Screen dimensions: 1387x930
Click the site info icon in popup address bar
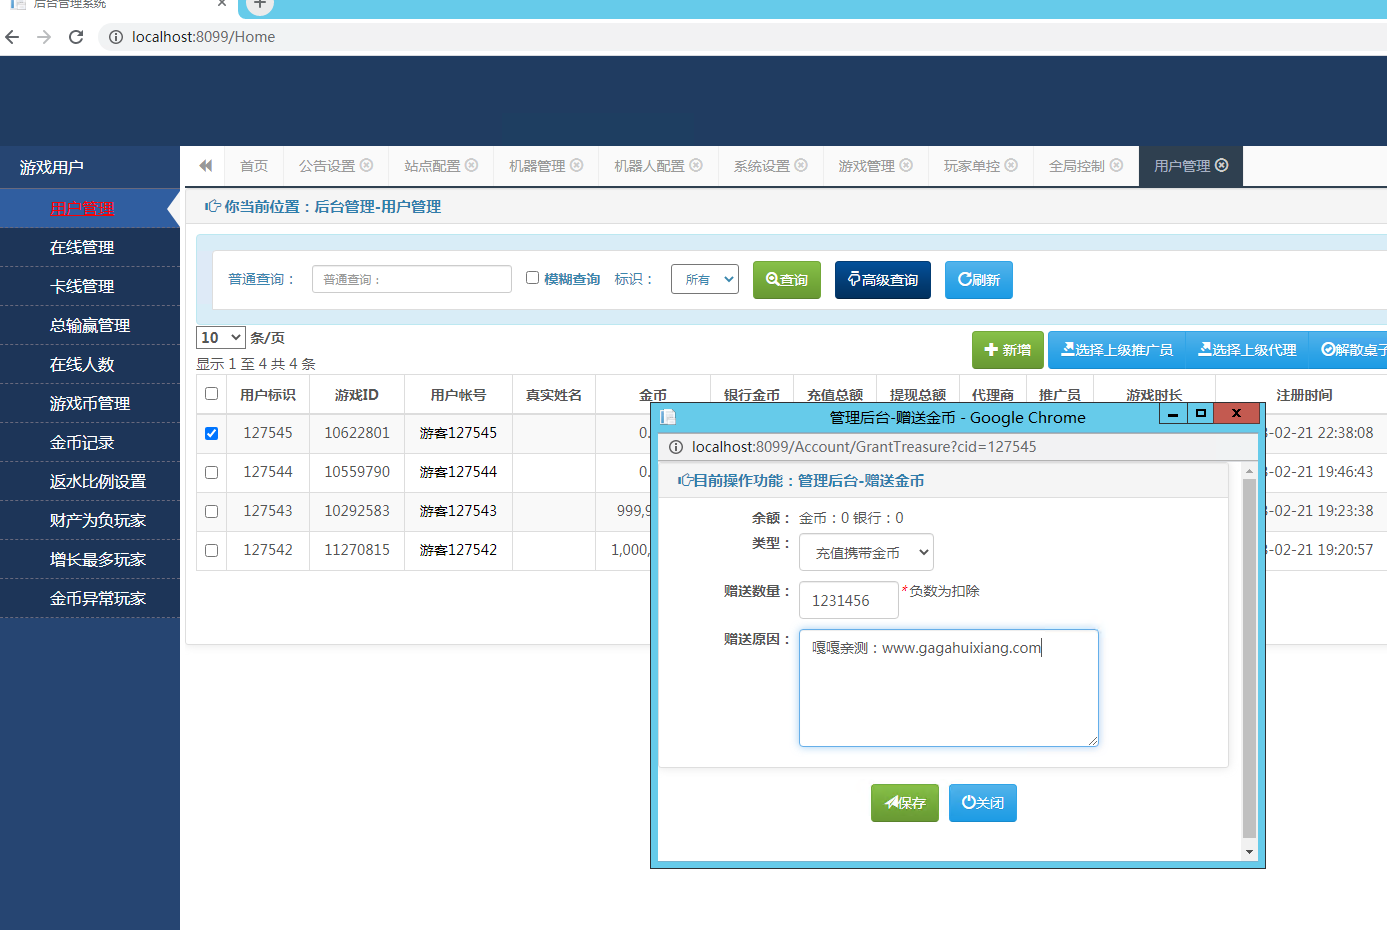pyautogui.click(x=676, y=447)
